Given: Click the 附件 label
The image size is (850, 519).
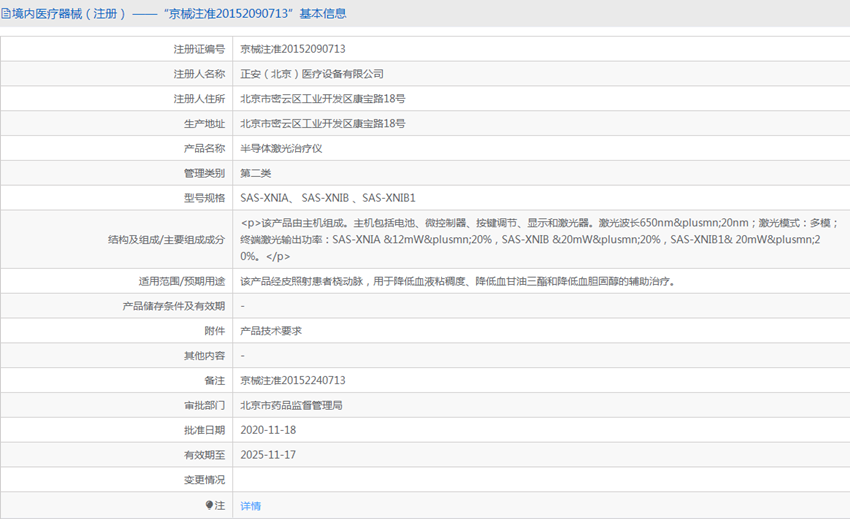Looking at the screenshot, I should click(x=215, y=331).
